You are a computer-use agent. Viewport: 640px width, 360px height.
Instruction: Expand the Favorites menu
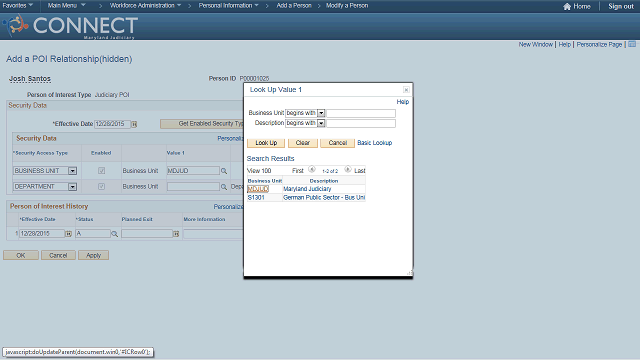[x=18, y=6]
